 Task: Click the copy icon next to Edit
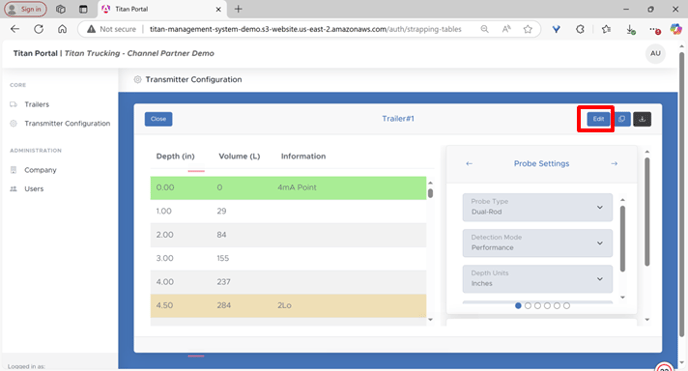click(622, 119)
